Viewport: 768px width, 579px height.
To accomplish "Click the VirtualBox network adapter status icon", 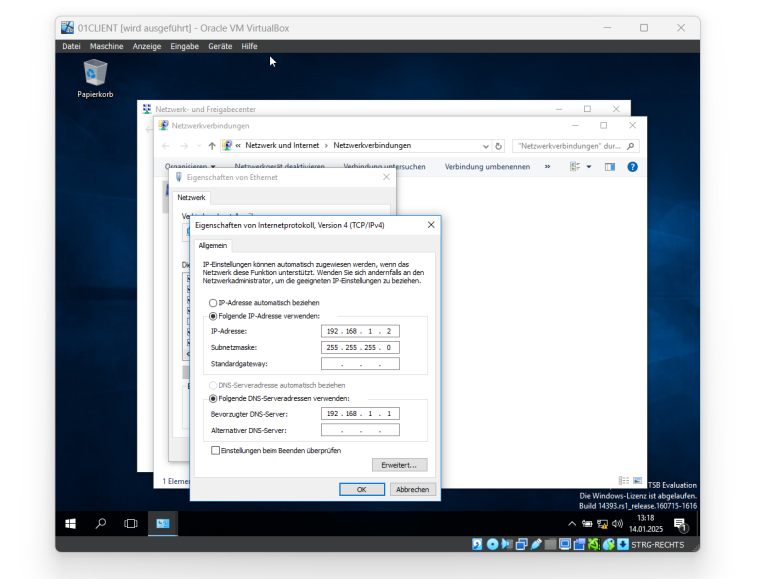I will coord(521,544).
